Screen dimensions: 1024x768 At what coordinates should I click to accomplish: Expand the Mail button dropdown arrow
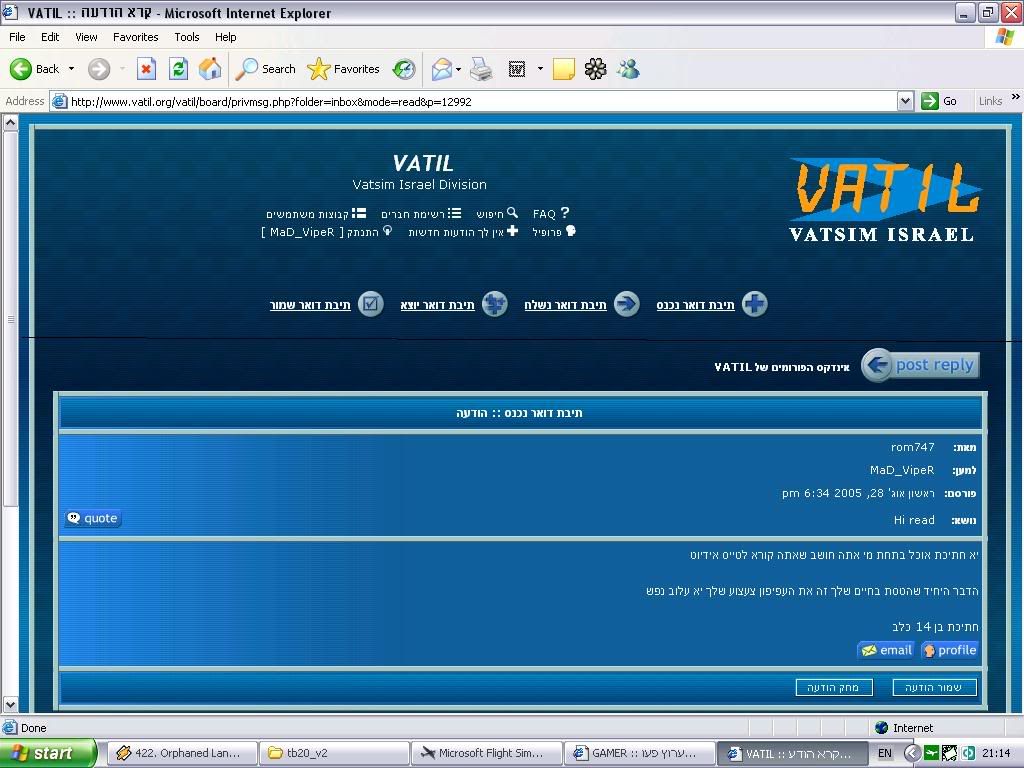[x=458, y=69]
